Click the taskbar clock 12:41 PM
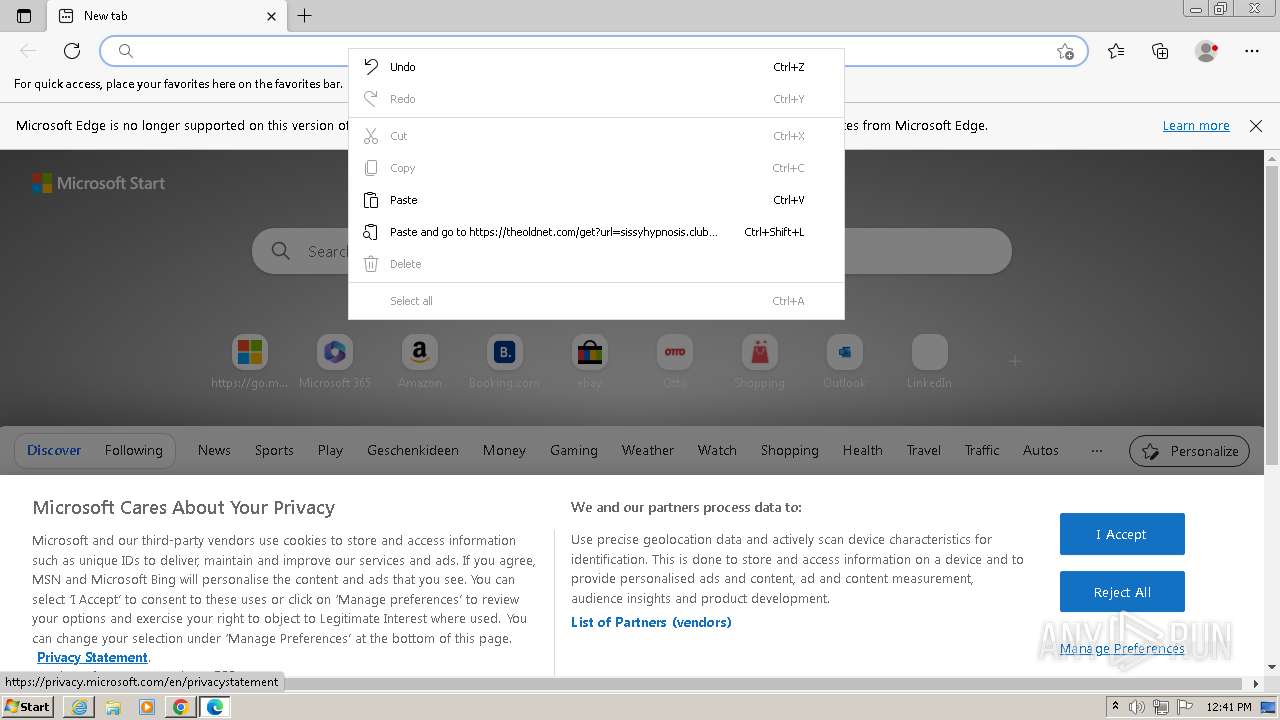The image size is (1280, 720). coord(1229,707)
